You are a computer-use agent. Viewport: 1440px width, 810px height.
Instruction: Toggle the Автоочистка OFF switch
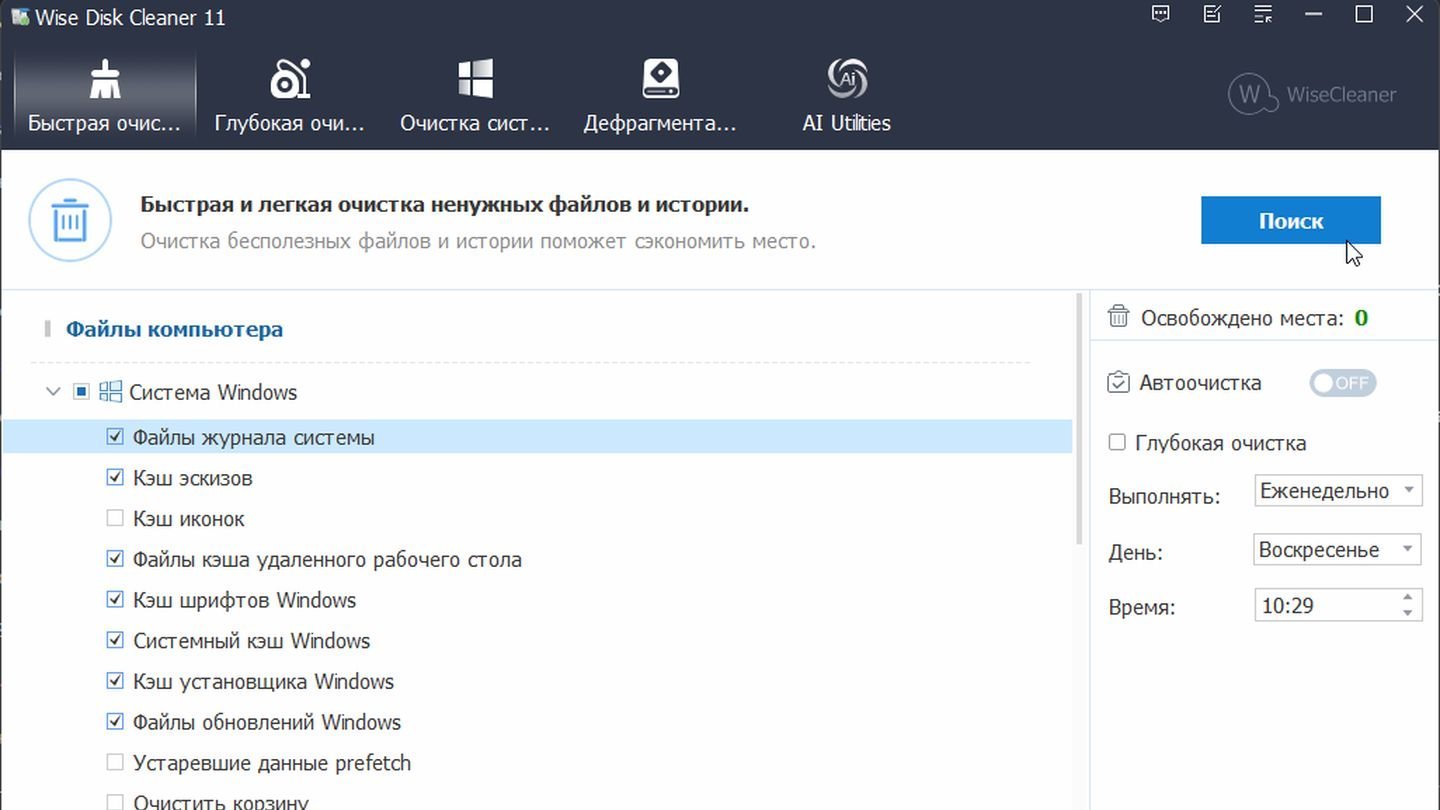click(1343, 383)
